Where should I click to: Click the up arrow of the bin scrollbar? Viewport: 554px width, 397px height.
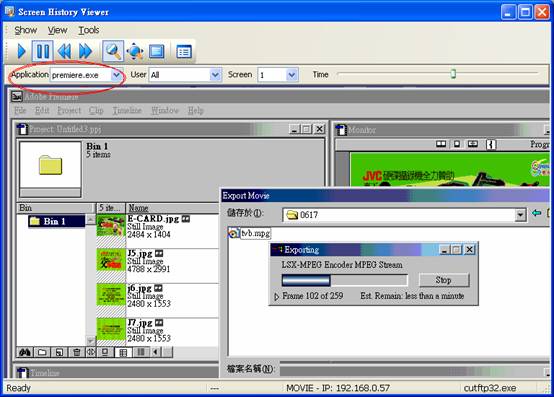click(90, 220)
